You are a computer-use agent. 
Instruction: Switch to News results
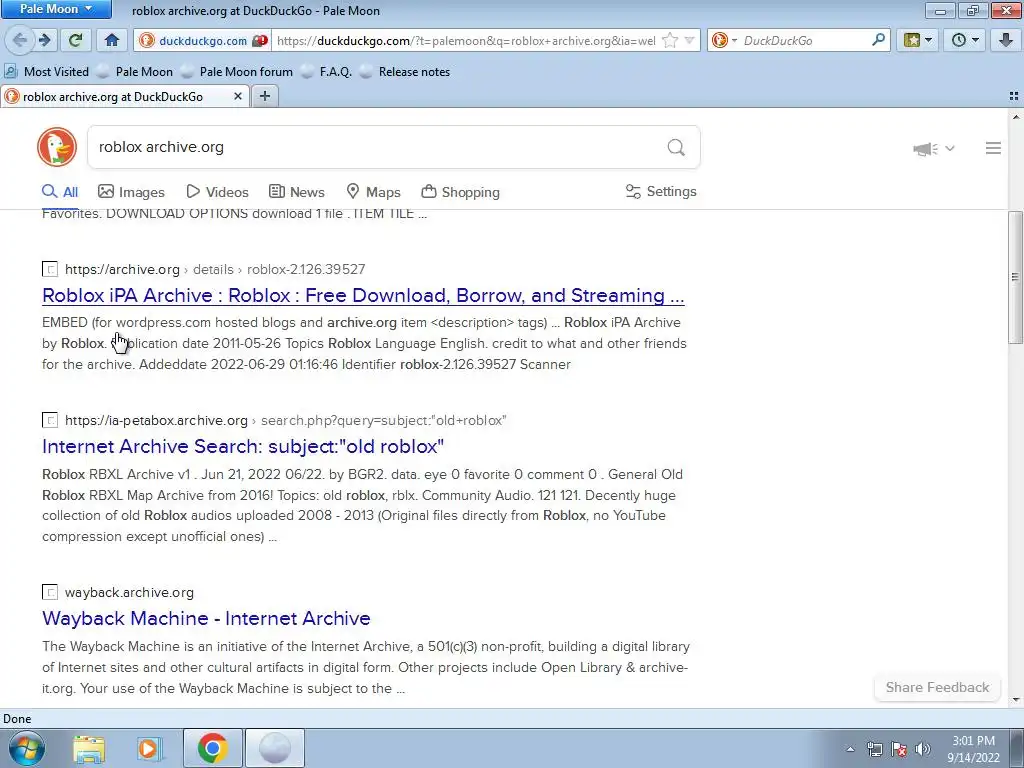(x=296, y=192)
